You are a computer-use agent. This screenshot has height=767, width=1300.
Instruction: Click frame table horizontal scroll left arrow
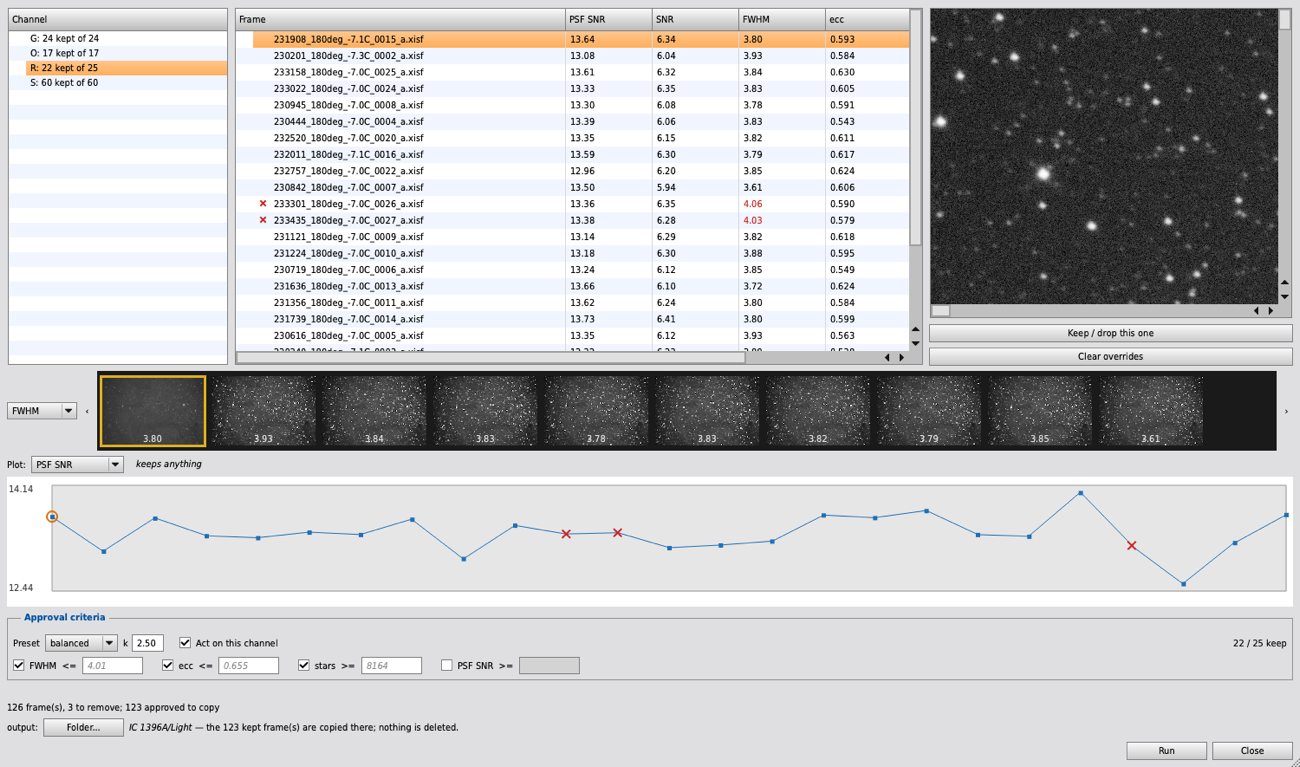887,357
